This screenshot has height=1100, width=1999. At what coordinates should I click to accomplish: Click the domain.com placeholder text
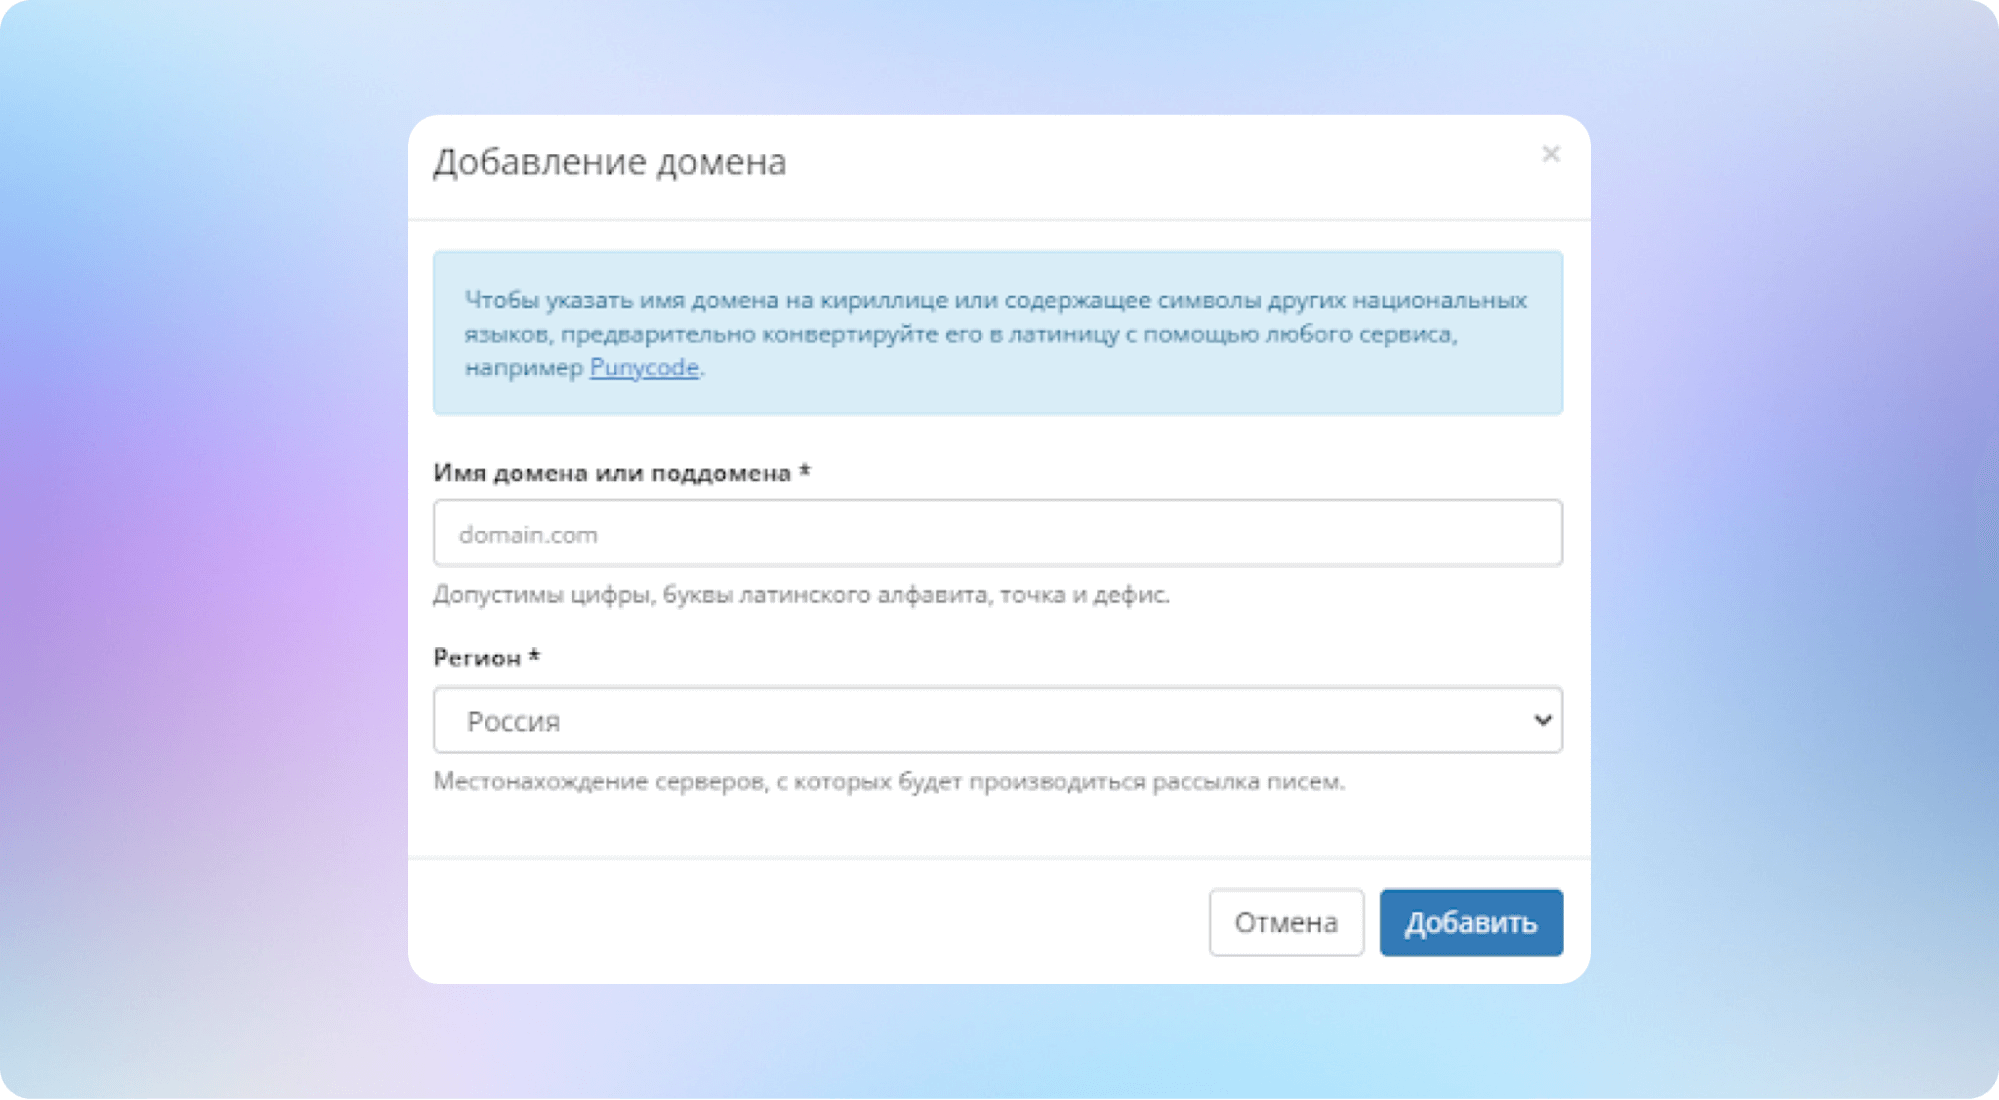(528, 535)
